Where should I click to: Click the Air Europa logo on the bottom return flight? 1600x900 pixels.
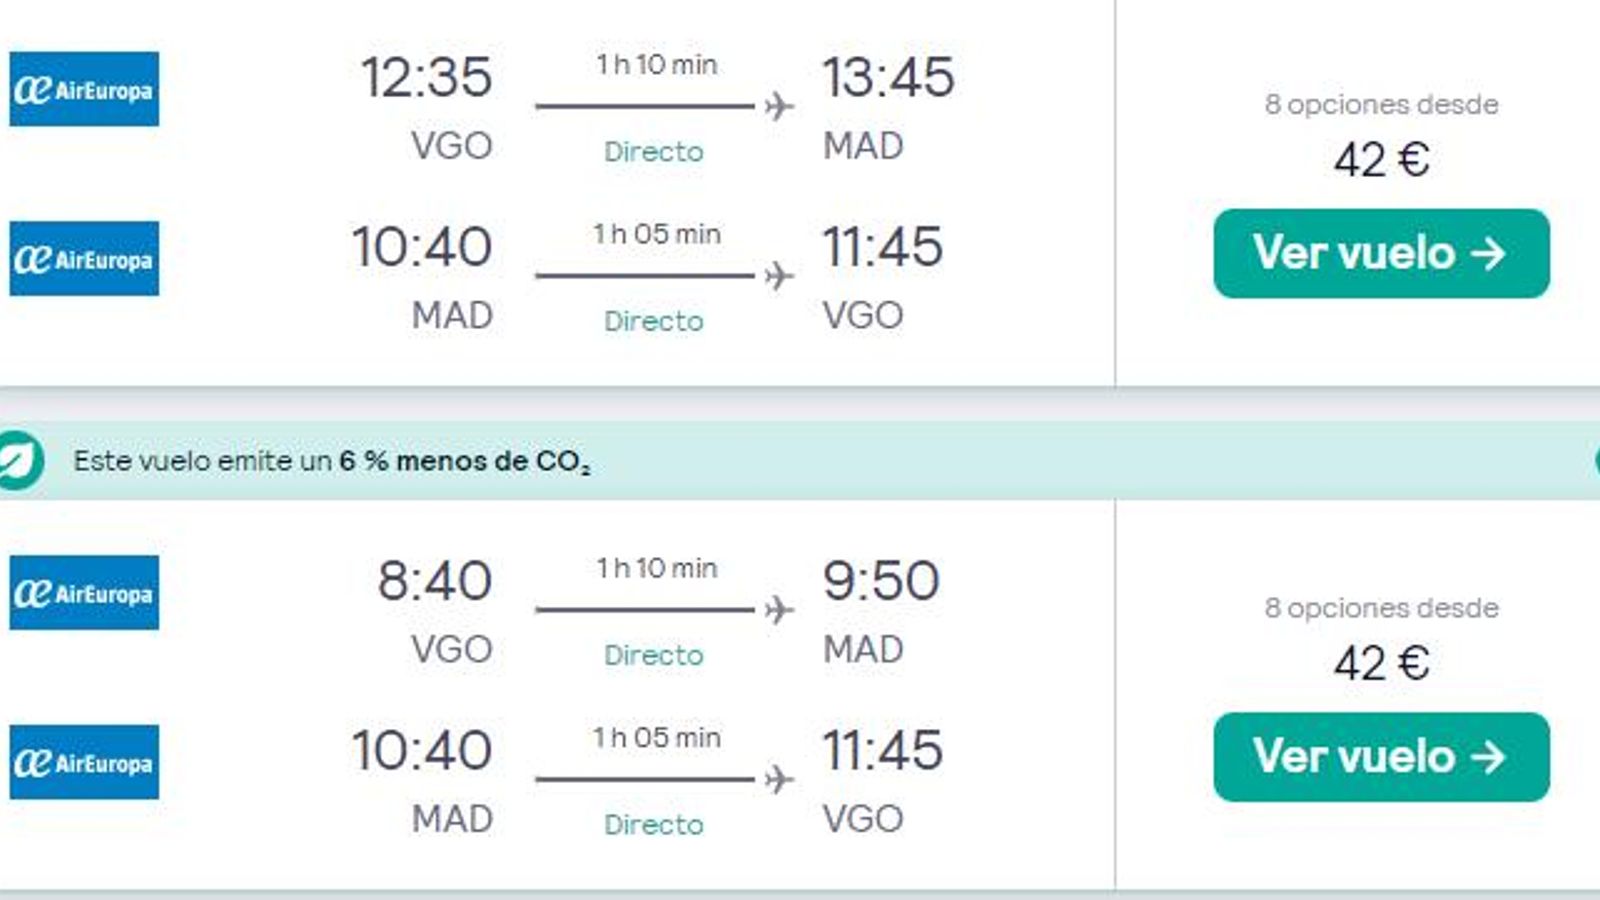pos(83,763)
